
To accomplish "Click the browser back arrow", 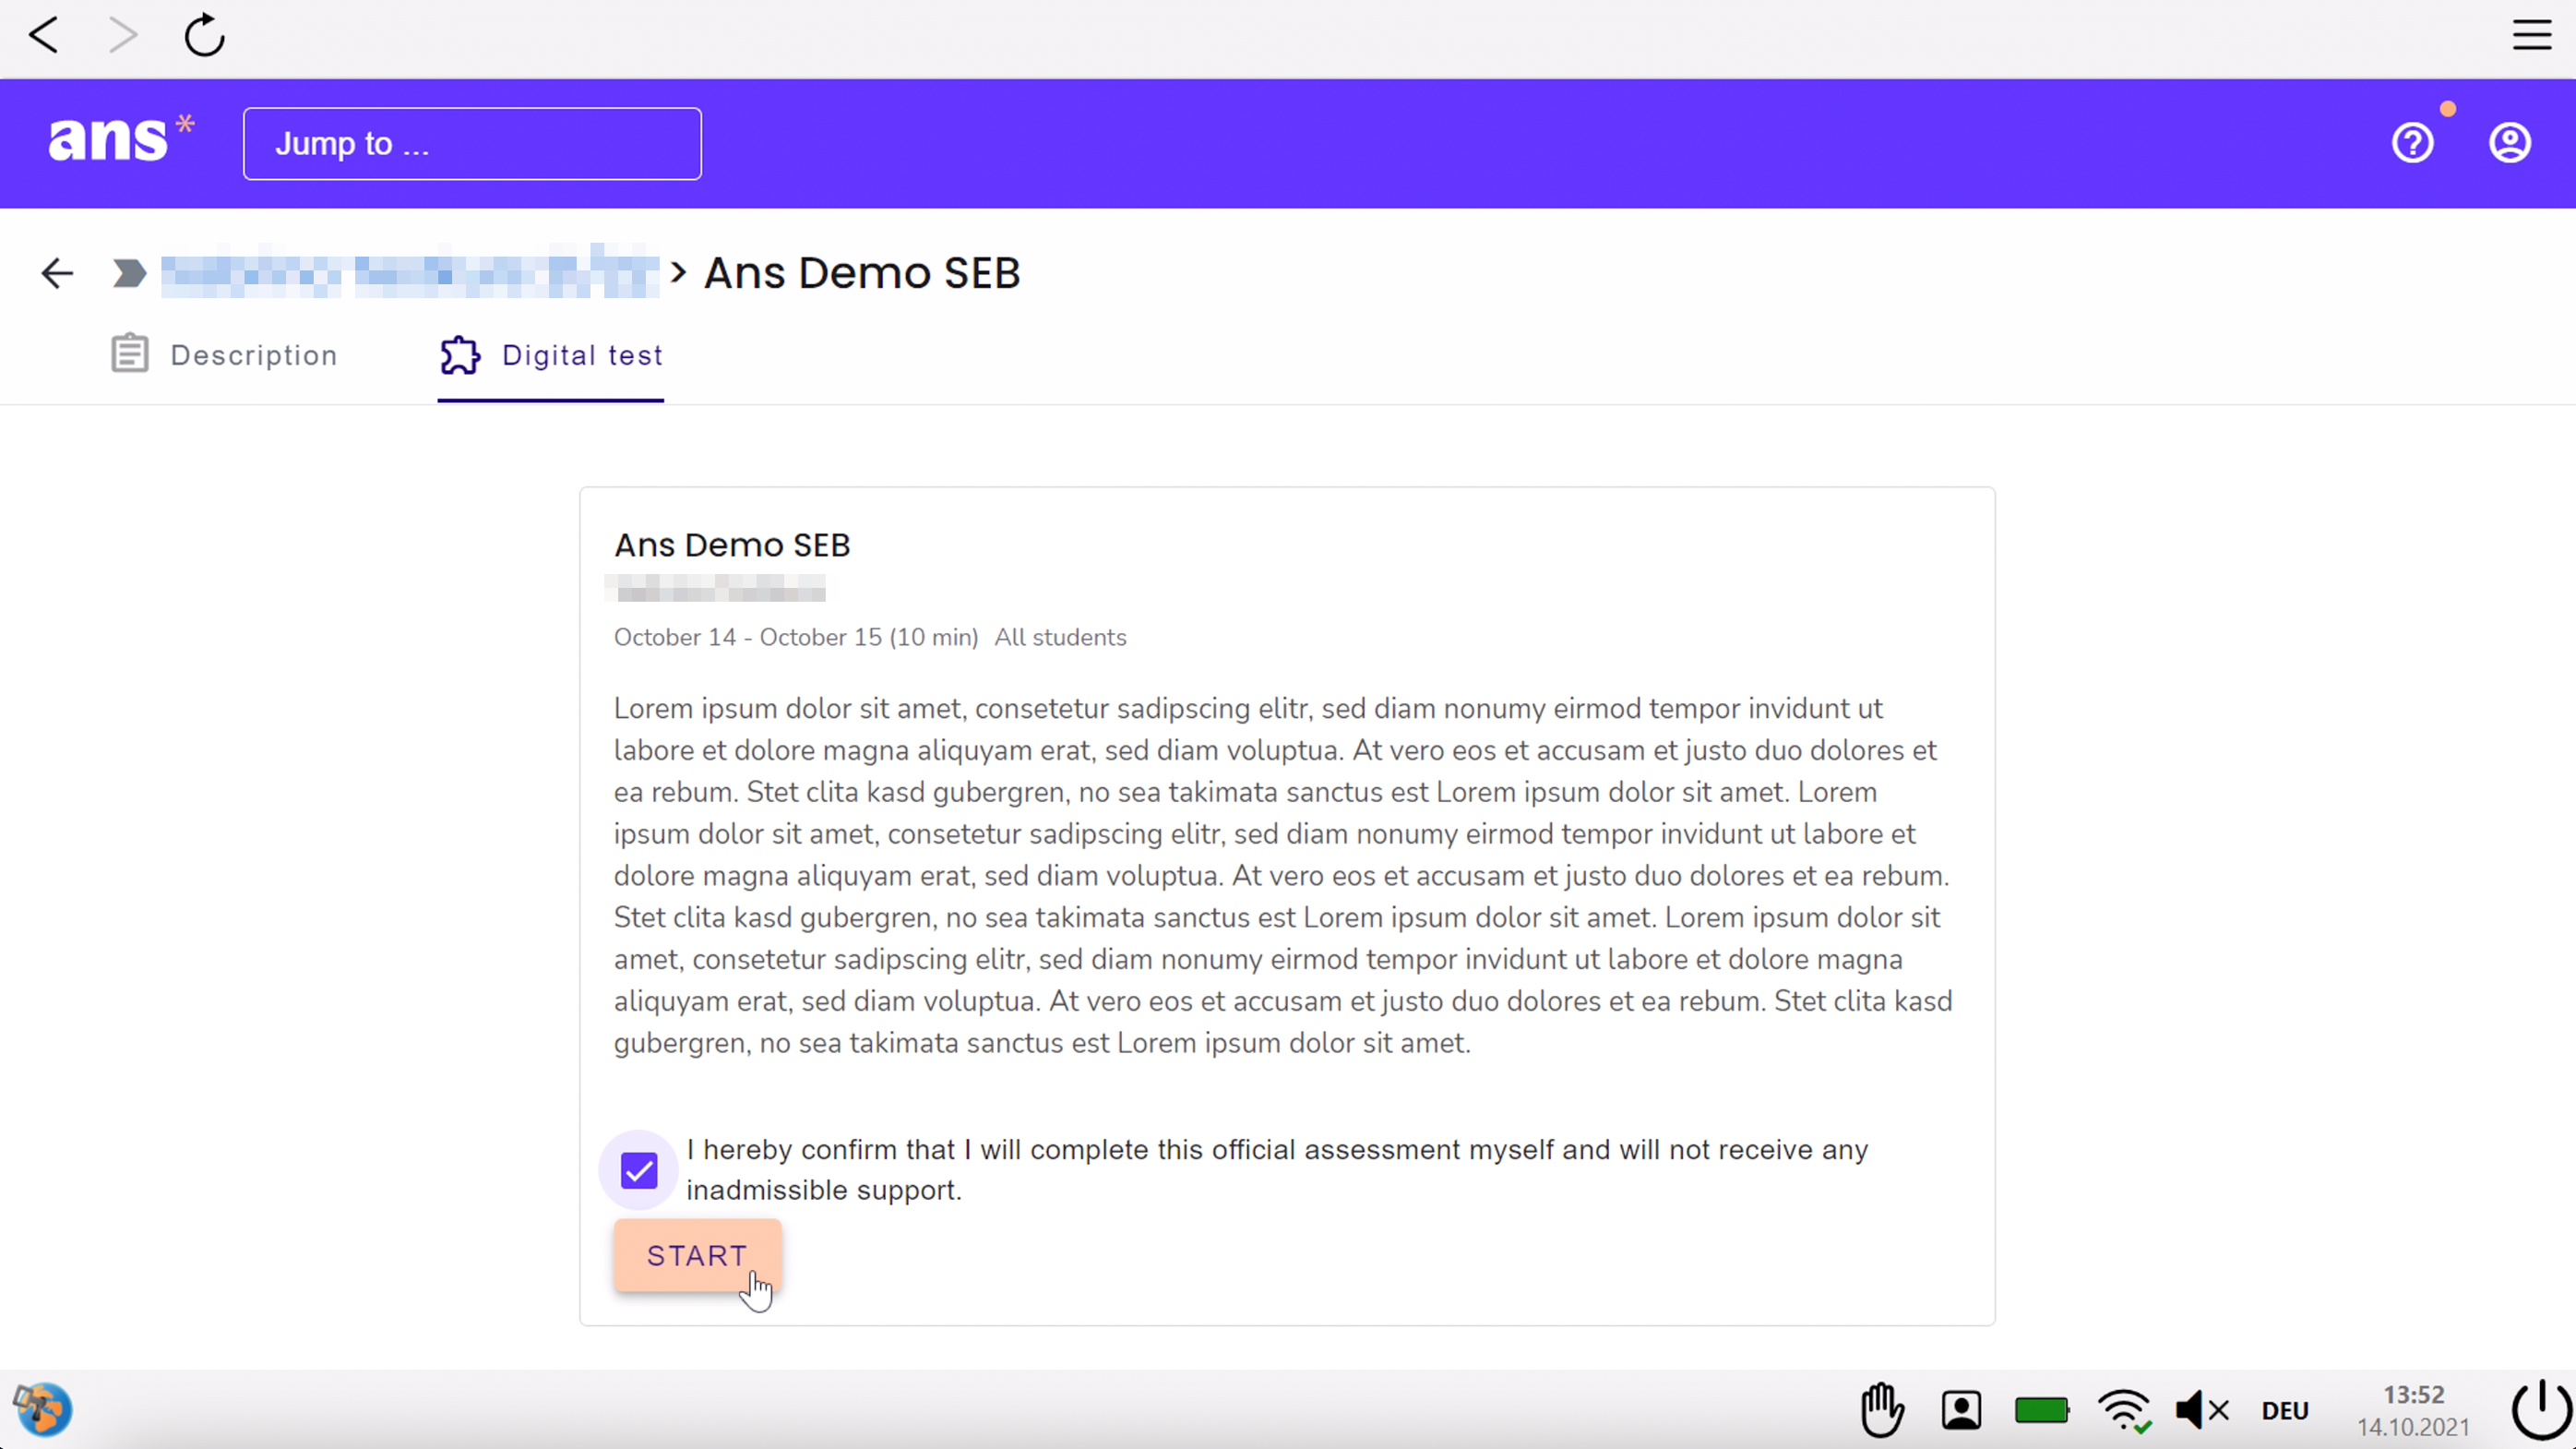I will click(44, 36).
